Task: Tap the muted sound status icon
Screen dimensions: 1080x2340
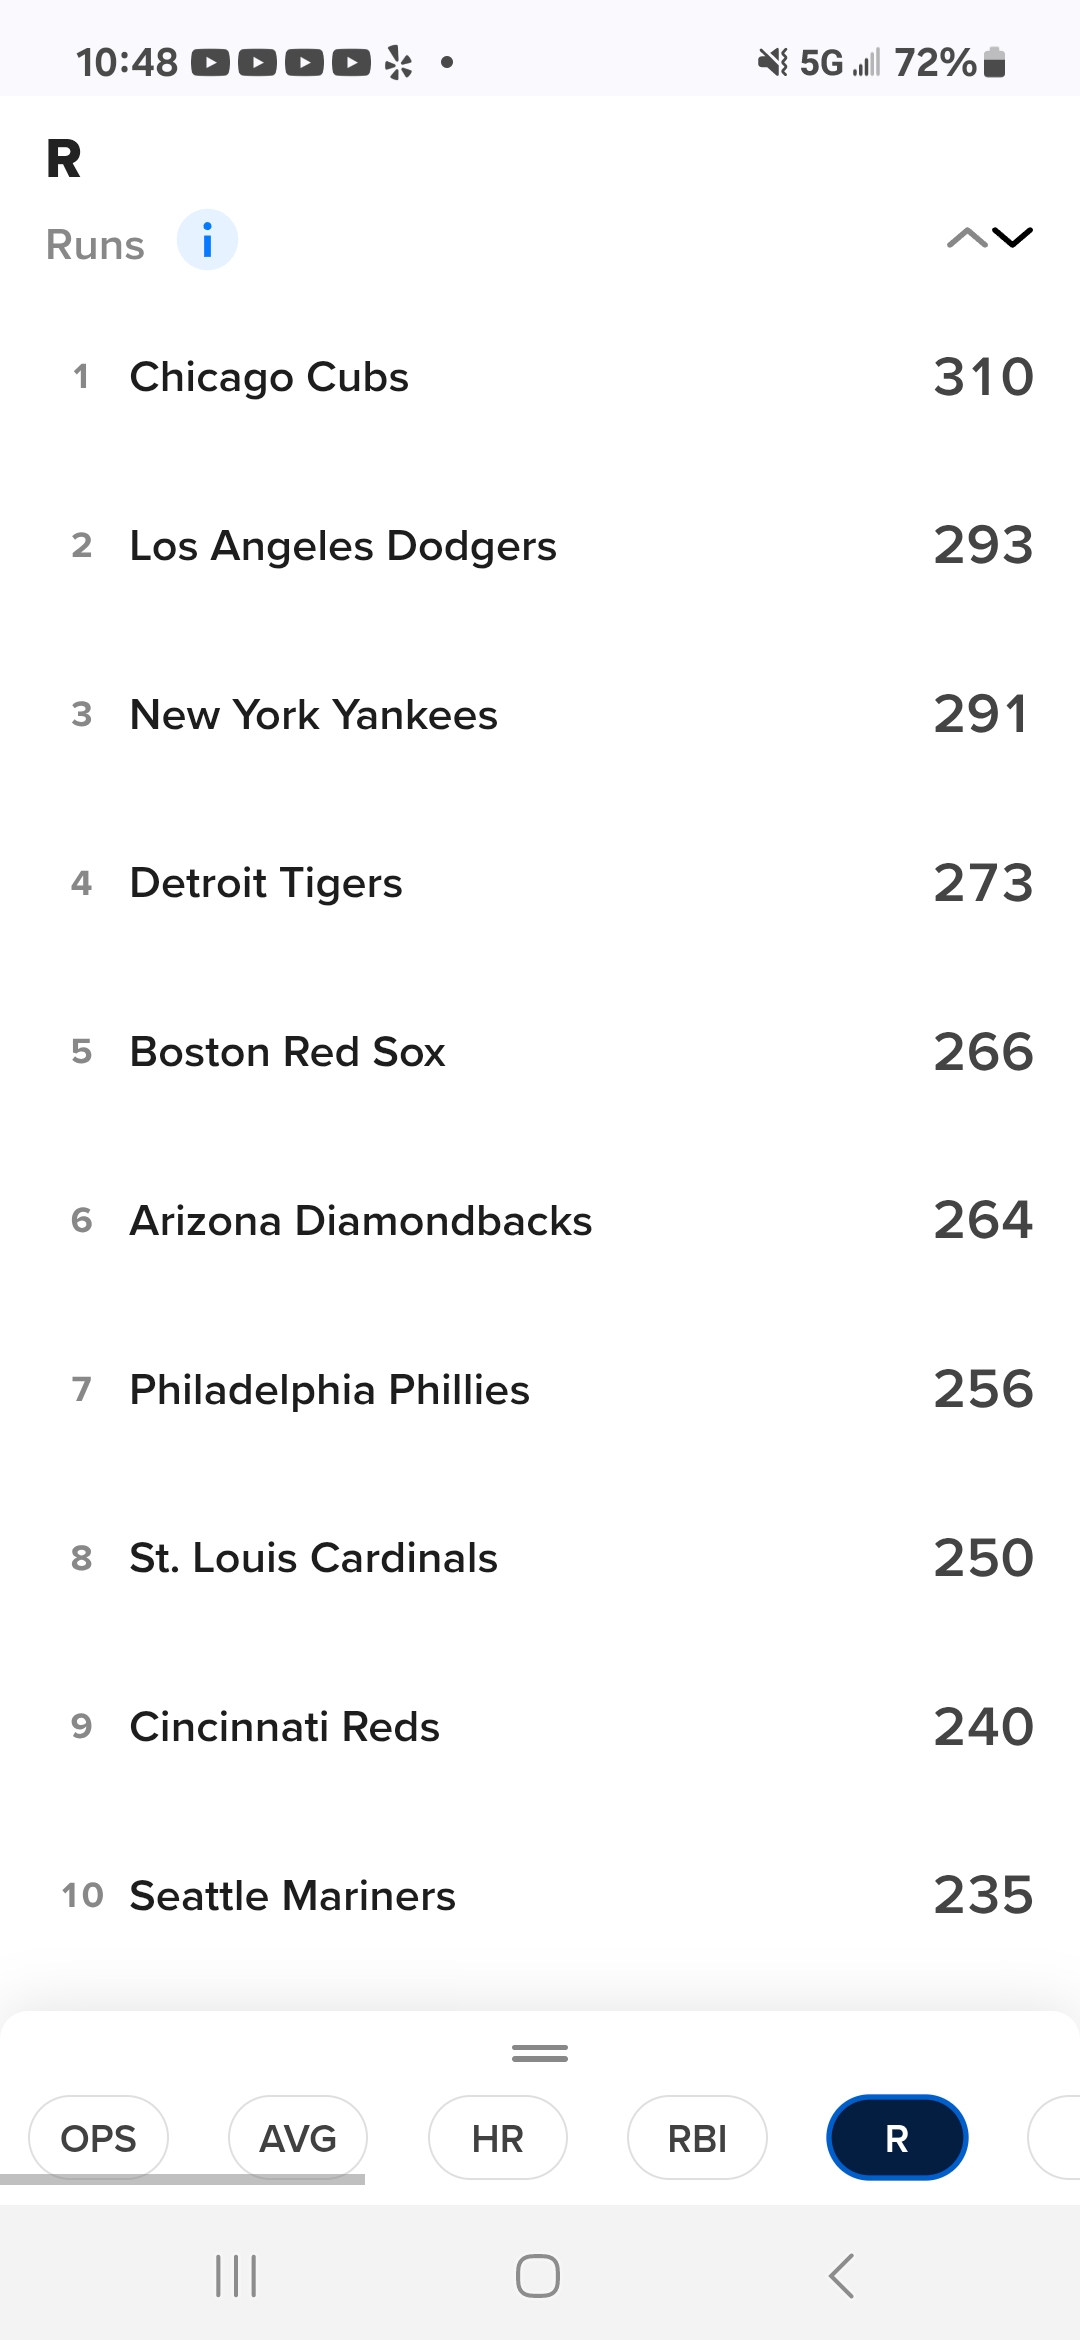Action: tap(773, 62)
